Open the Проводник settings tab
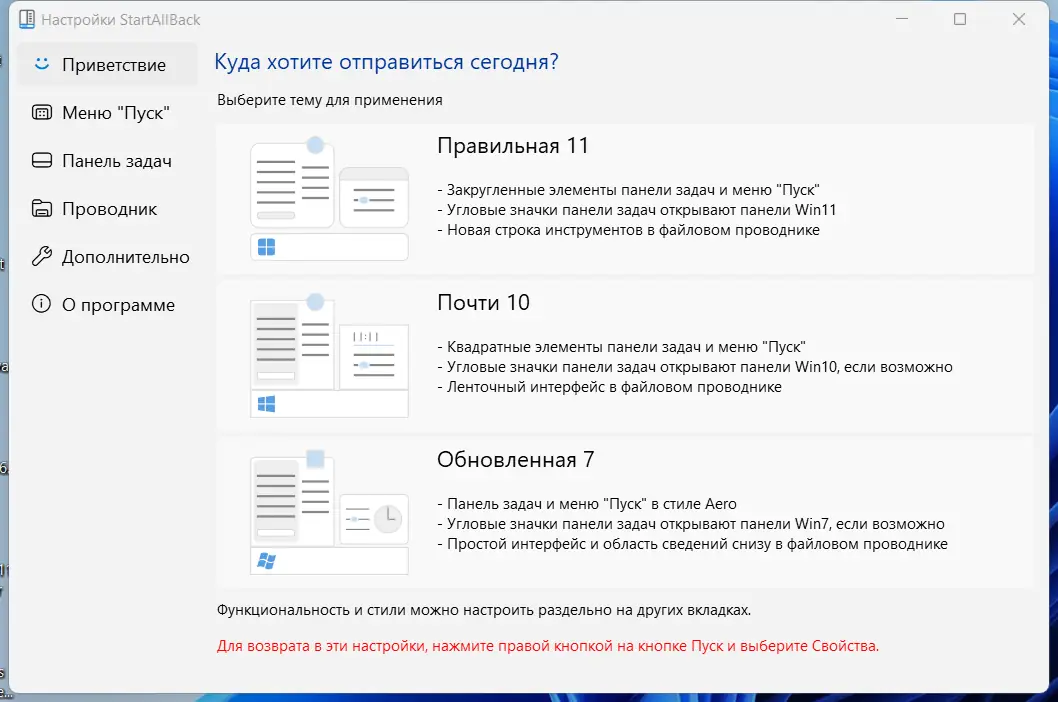This screenshot has width=1058, height=702. [x=108, y=209]
